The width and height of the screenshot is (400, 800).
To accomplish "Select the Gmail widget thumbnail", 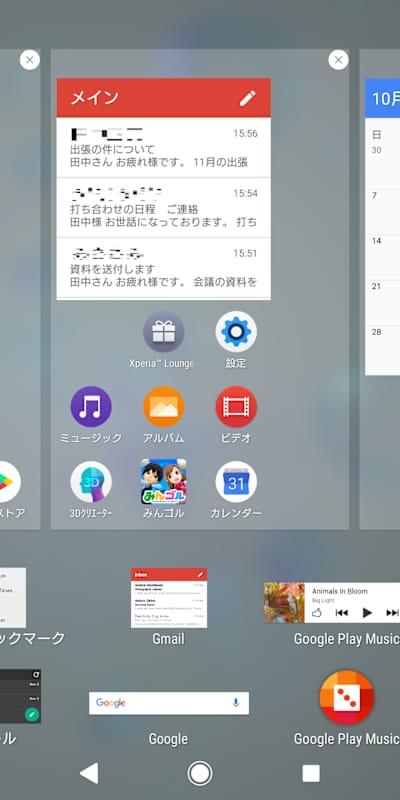I will 169,597.
